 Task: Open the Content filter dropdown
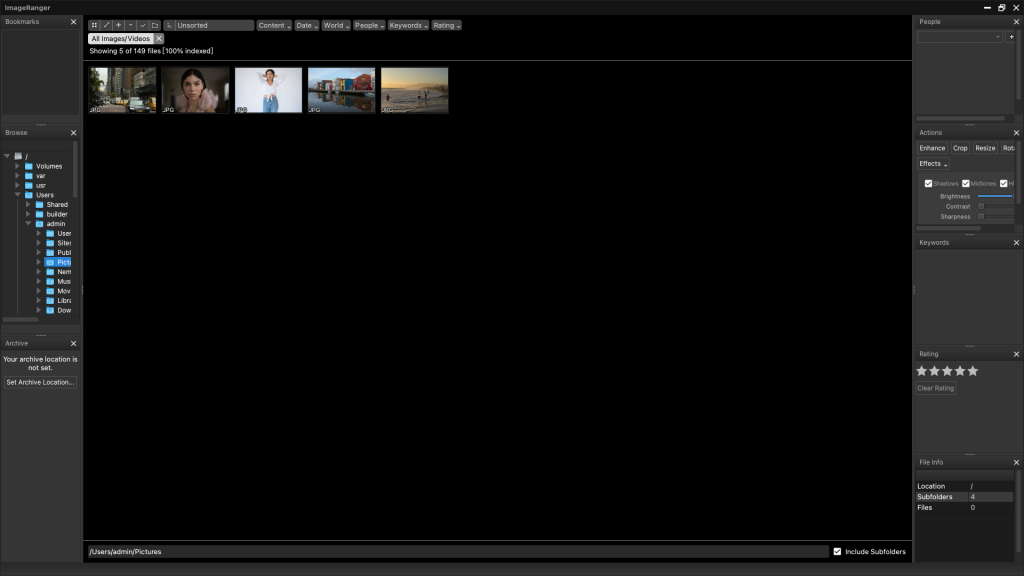point(274,25)
